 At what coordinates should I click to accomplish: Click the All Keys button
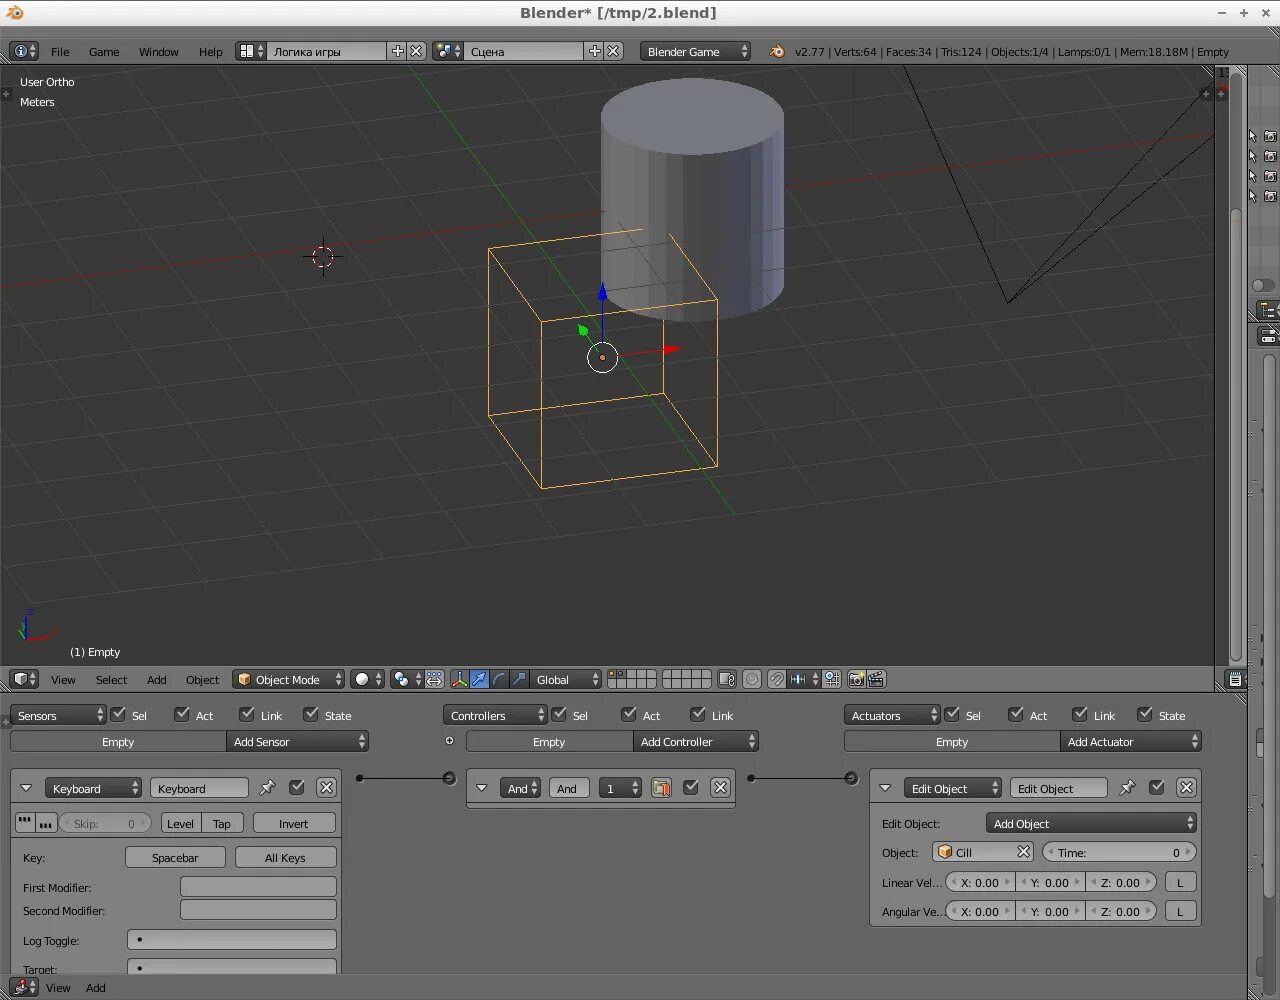pyautogui.click(x=285, y=858)
